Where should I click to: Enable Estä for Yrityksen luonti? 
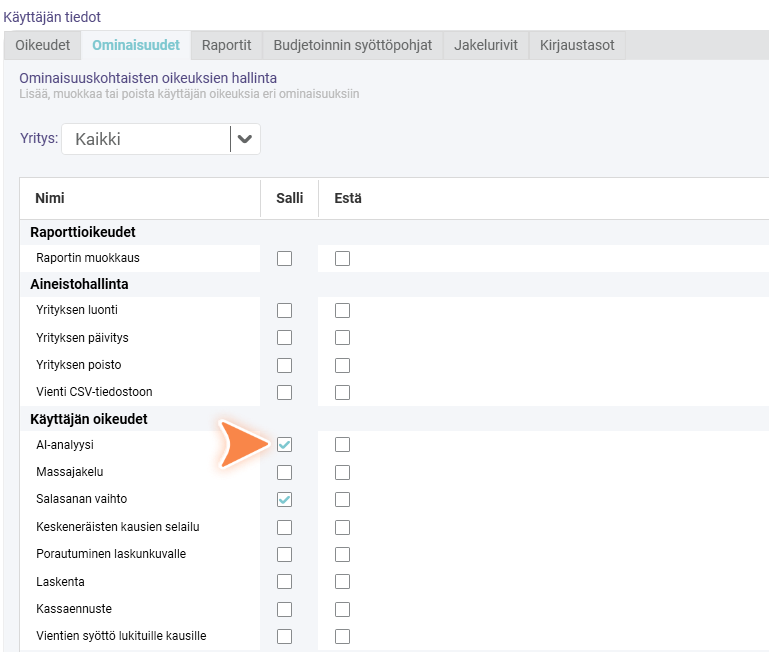tap(342, 311)
